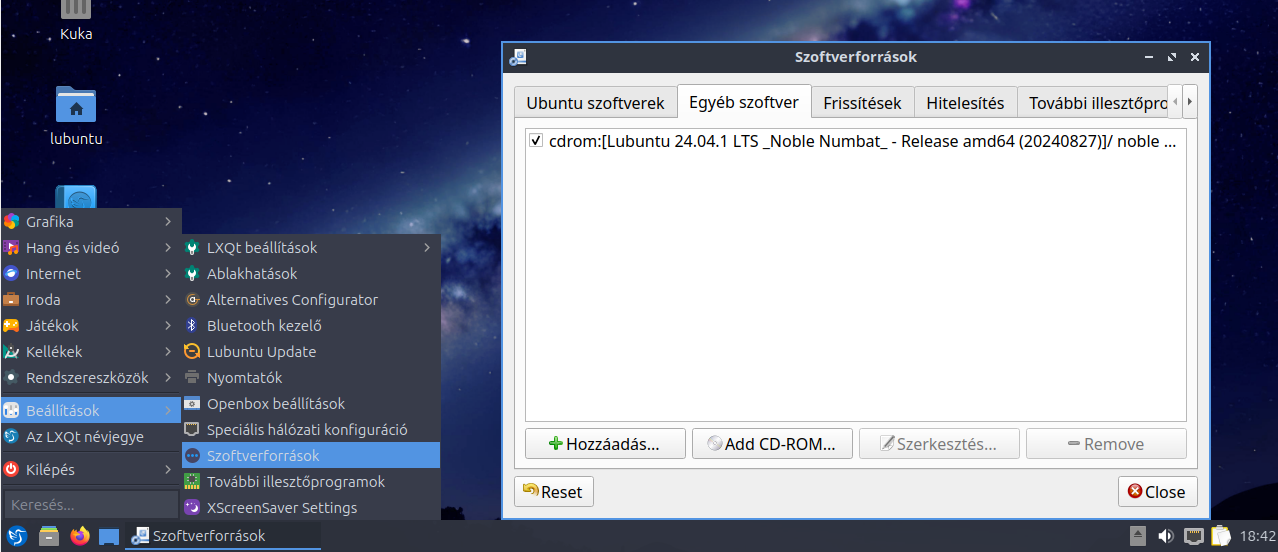Launch Firefox from the taskbar
Image resolution: width=1278 pixels, height=552 pixels.
[x=80, y=536]
